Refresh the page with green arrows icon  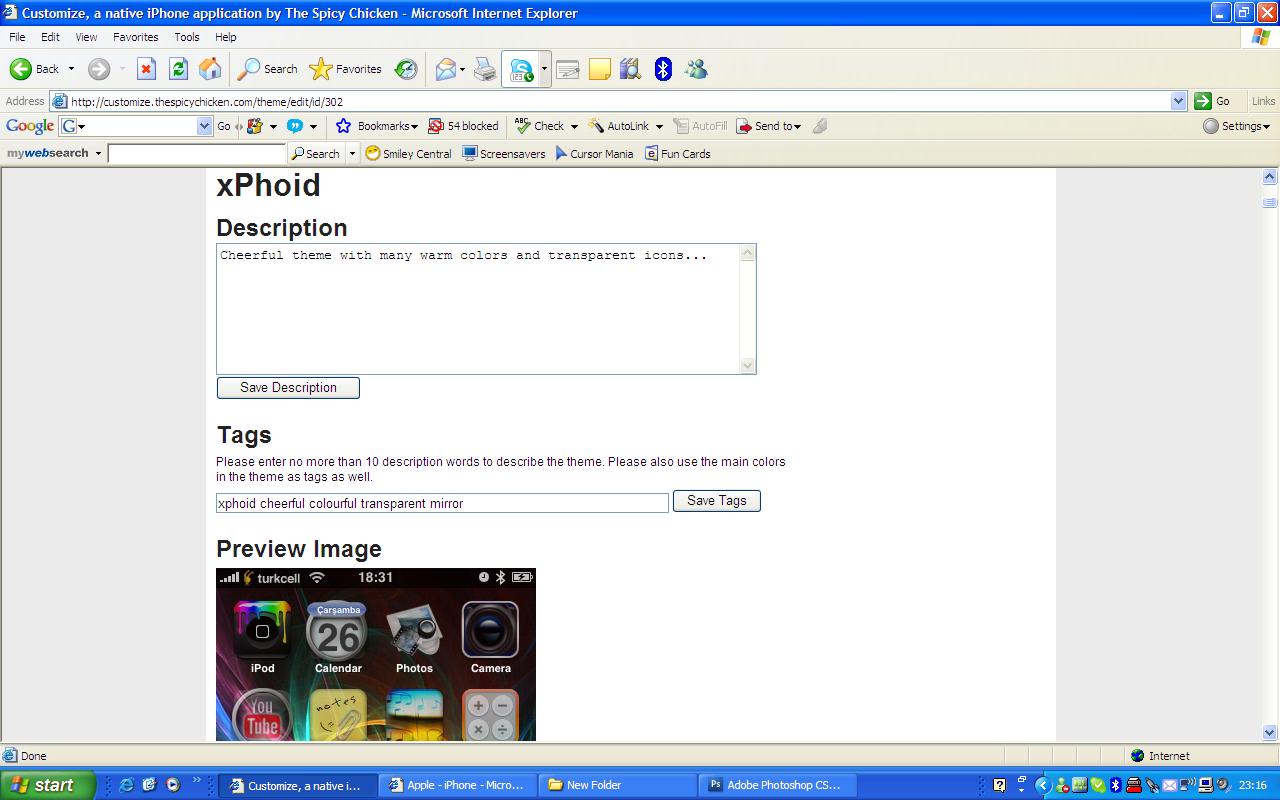click(178, 69)
